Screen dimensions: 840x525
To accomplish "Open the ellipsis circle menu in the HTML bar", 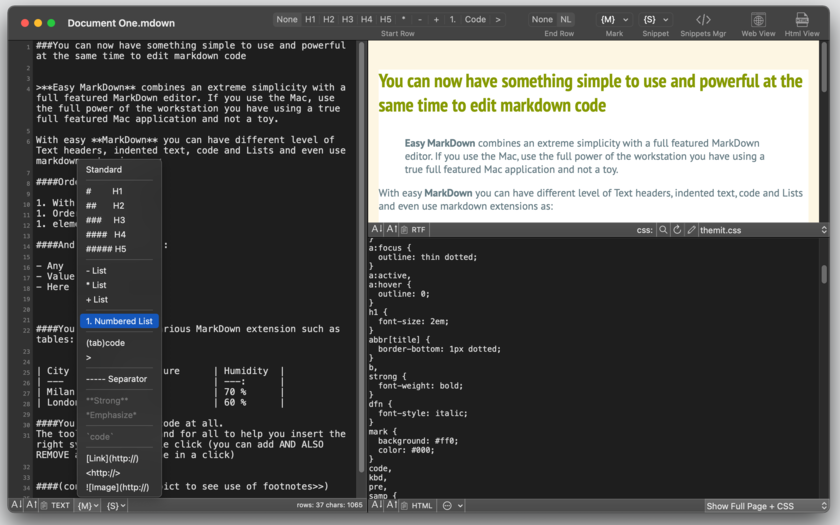I will (452, 505).
